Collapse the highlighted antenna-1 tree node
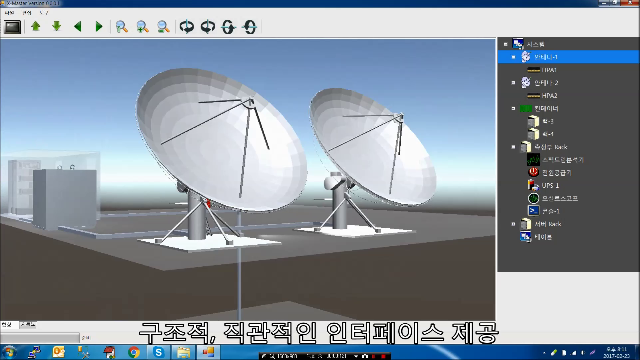This screenshot has height=360, width=640. 513,57
